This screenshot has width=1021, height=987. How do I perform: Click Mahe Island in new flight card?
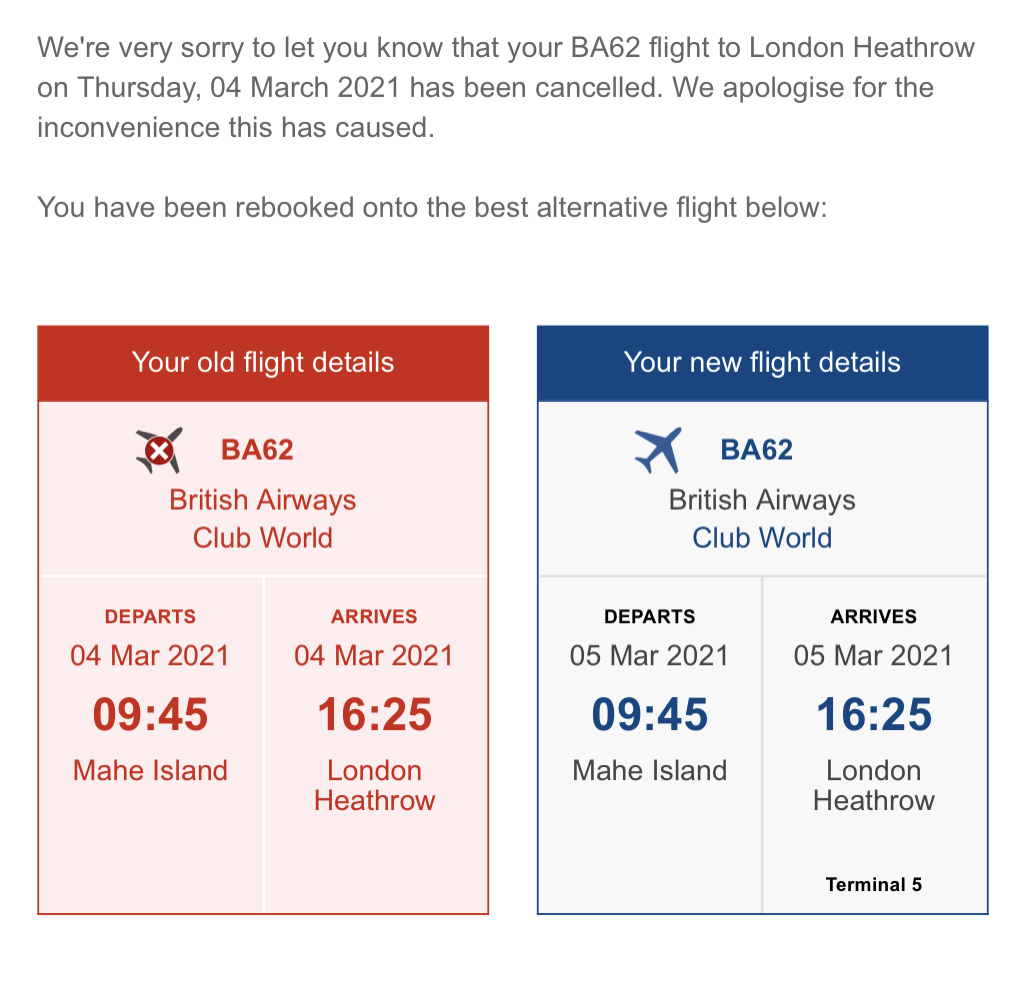[650, 770]
